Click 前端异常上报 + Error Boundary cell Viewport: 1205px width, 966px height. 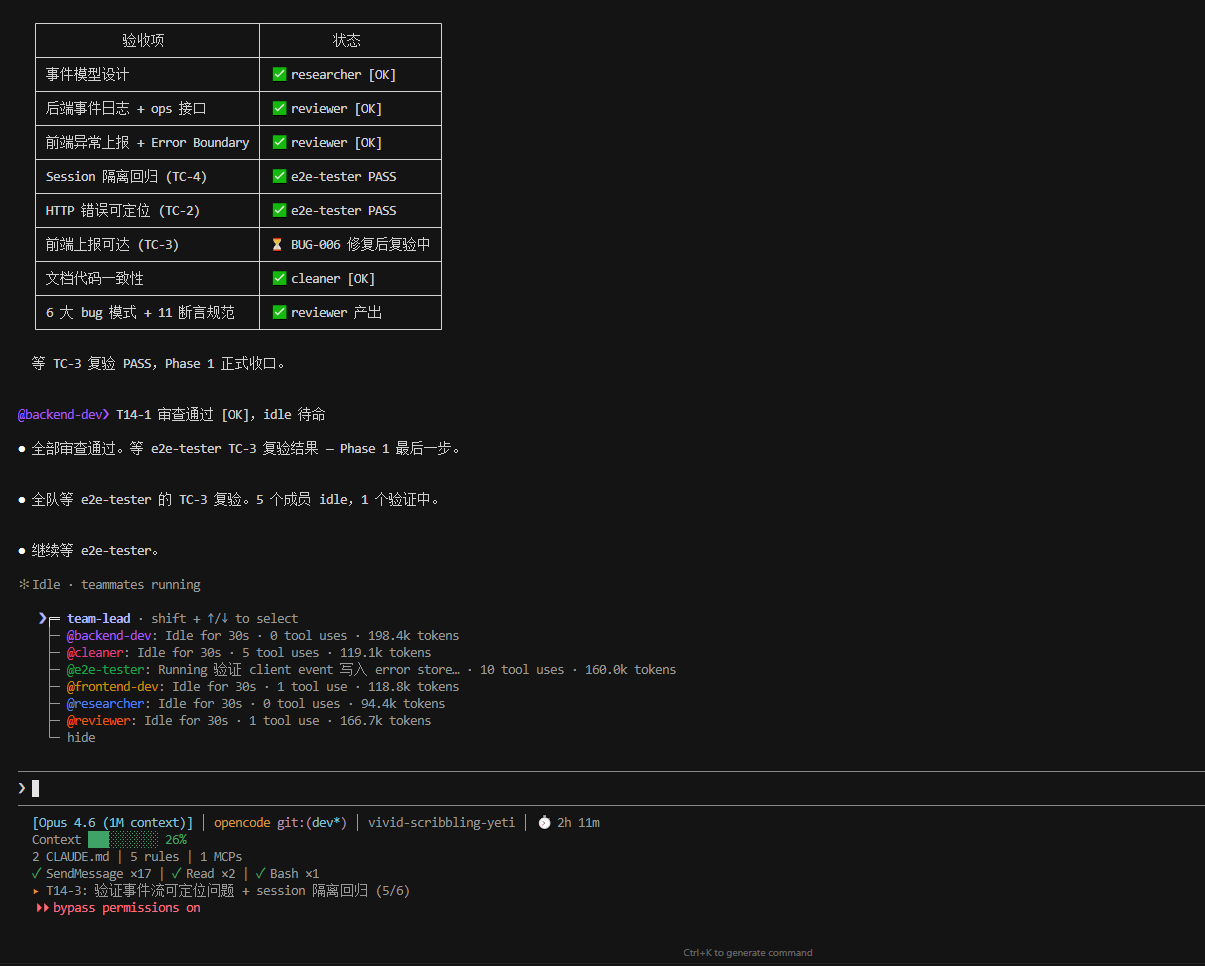click(x=147, y=142)
